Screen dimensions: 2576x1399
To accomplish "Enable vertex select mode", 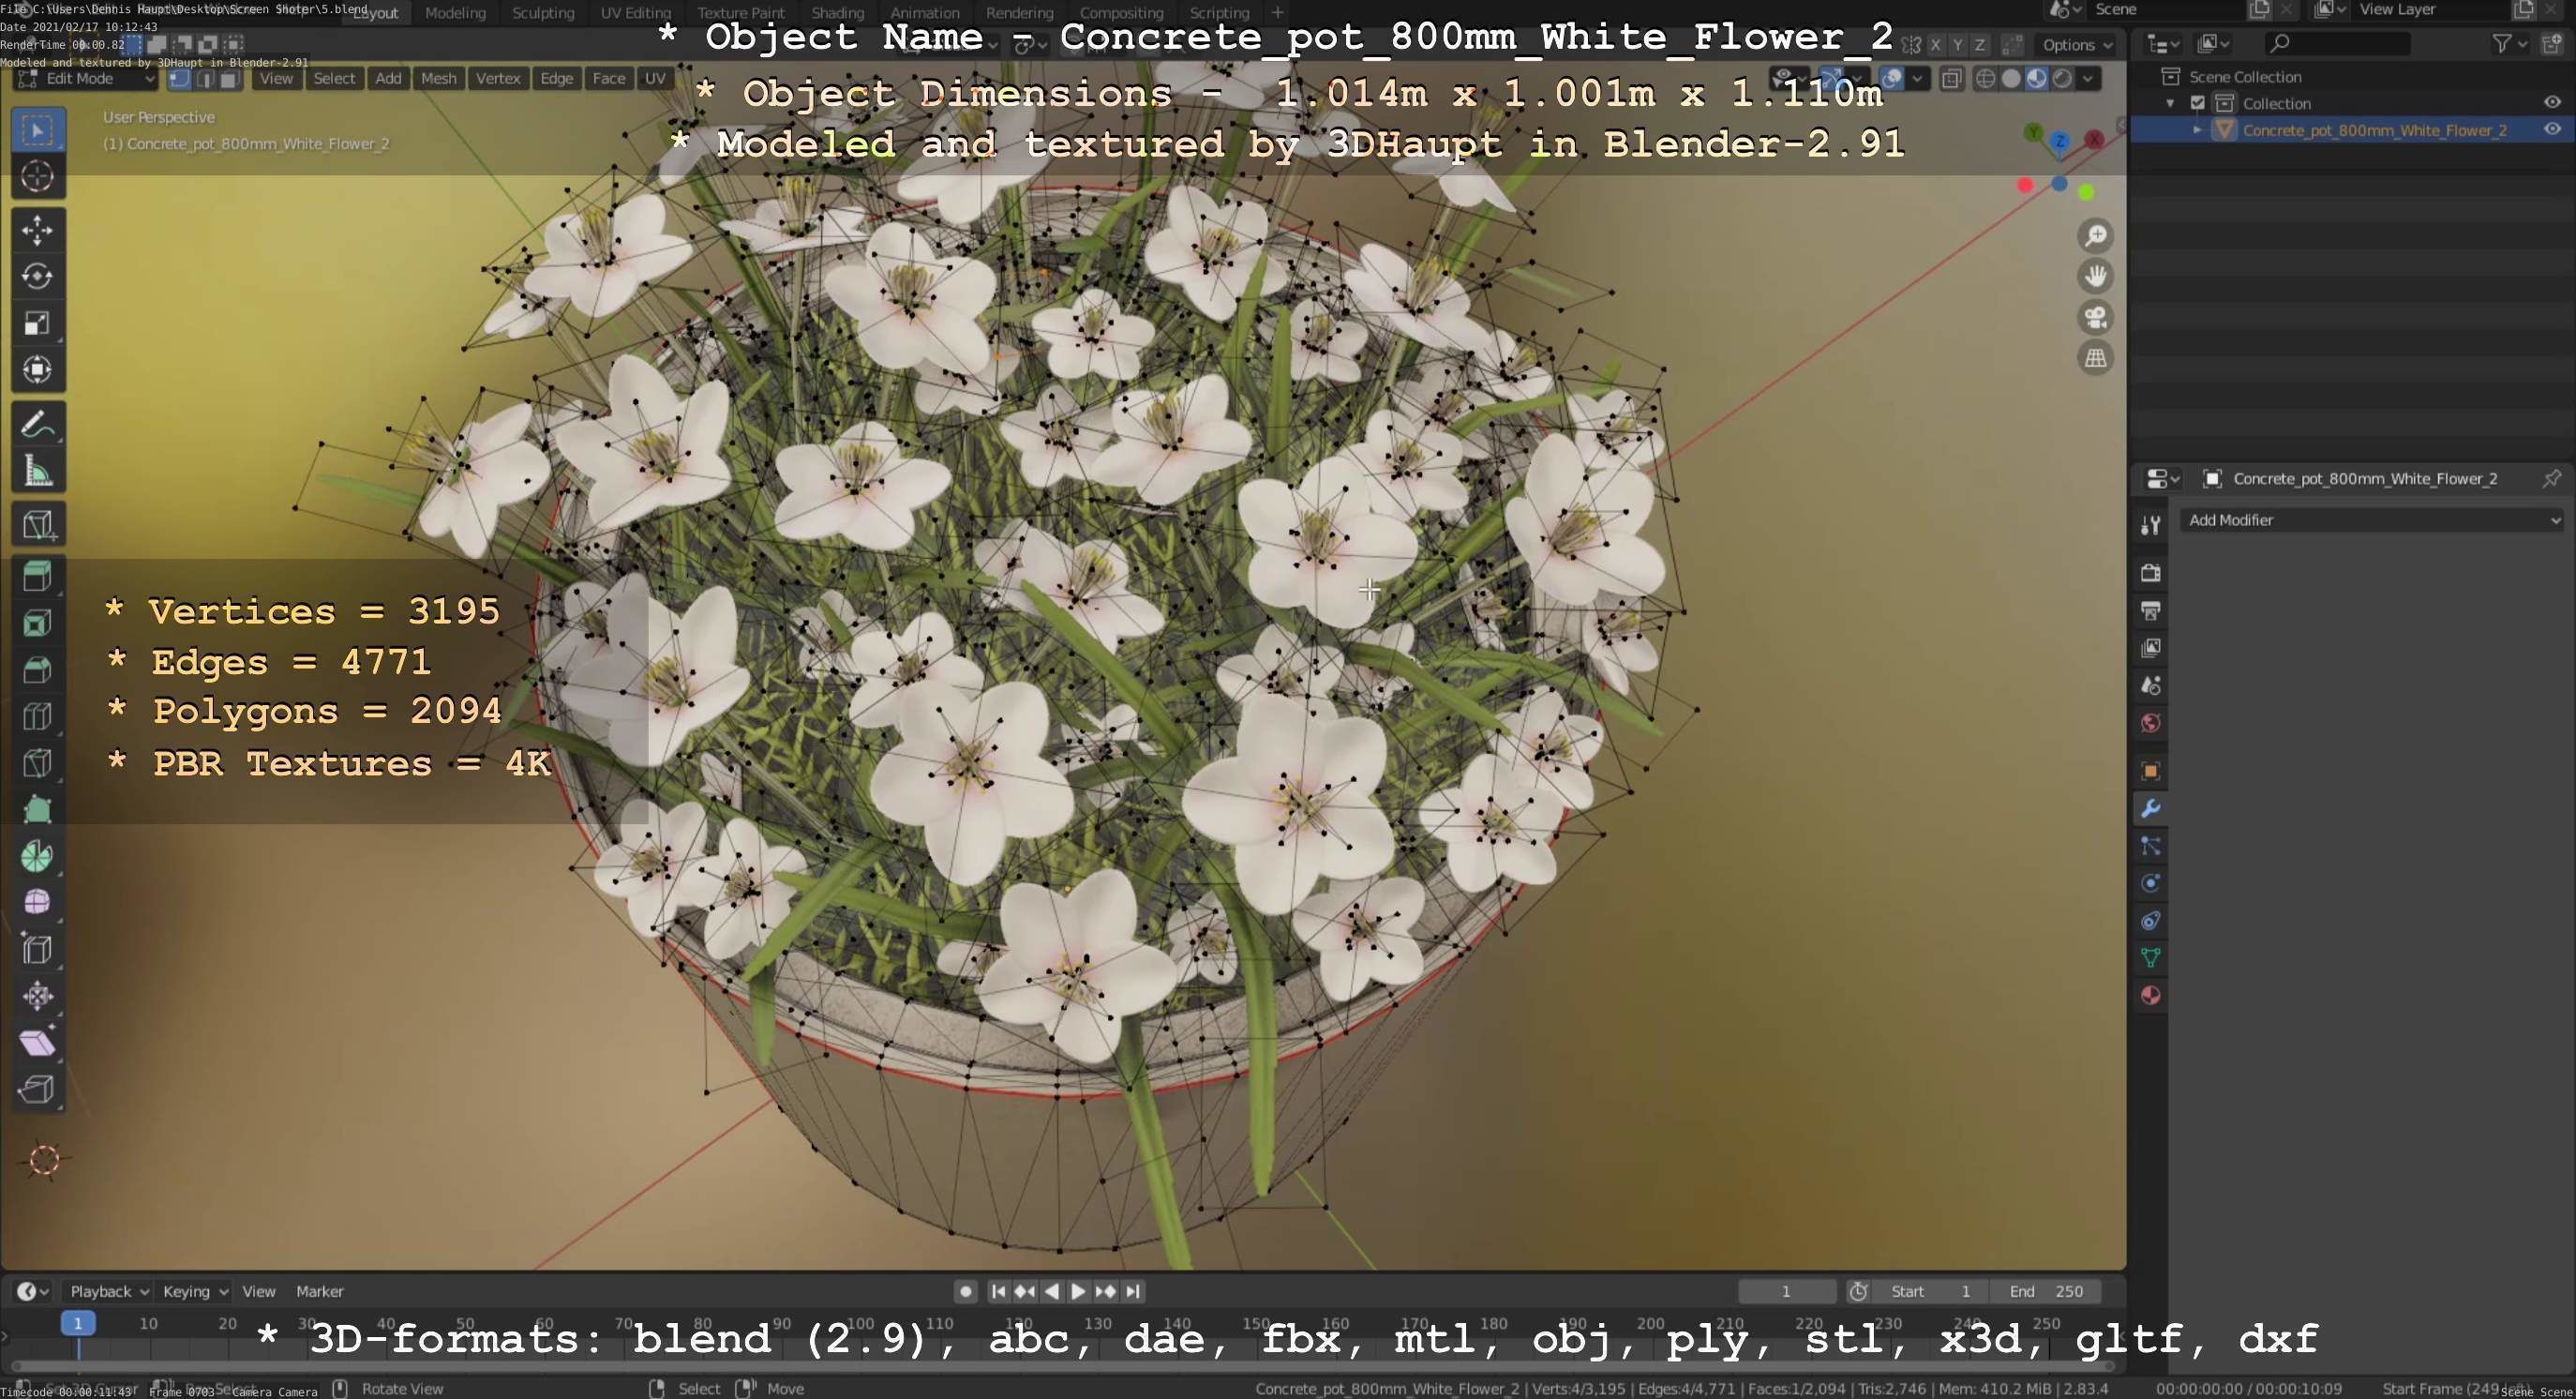I will (x=180, y=79).
